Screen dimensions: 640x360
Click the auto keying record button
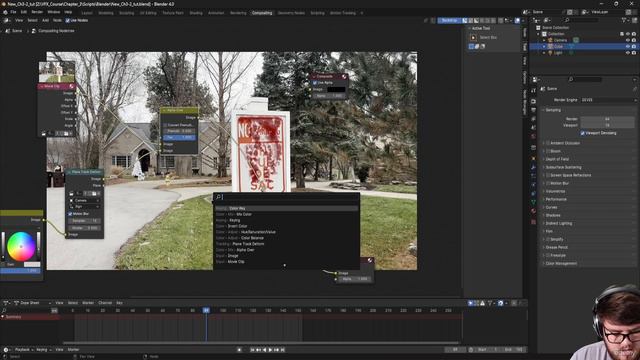239,350
